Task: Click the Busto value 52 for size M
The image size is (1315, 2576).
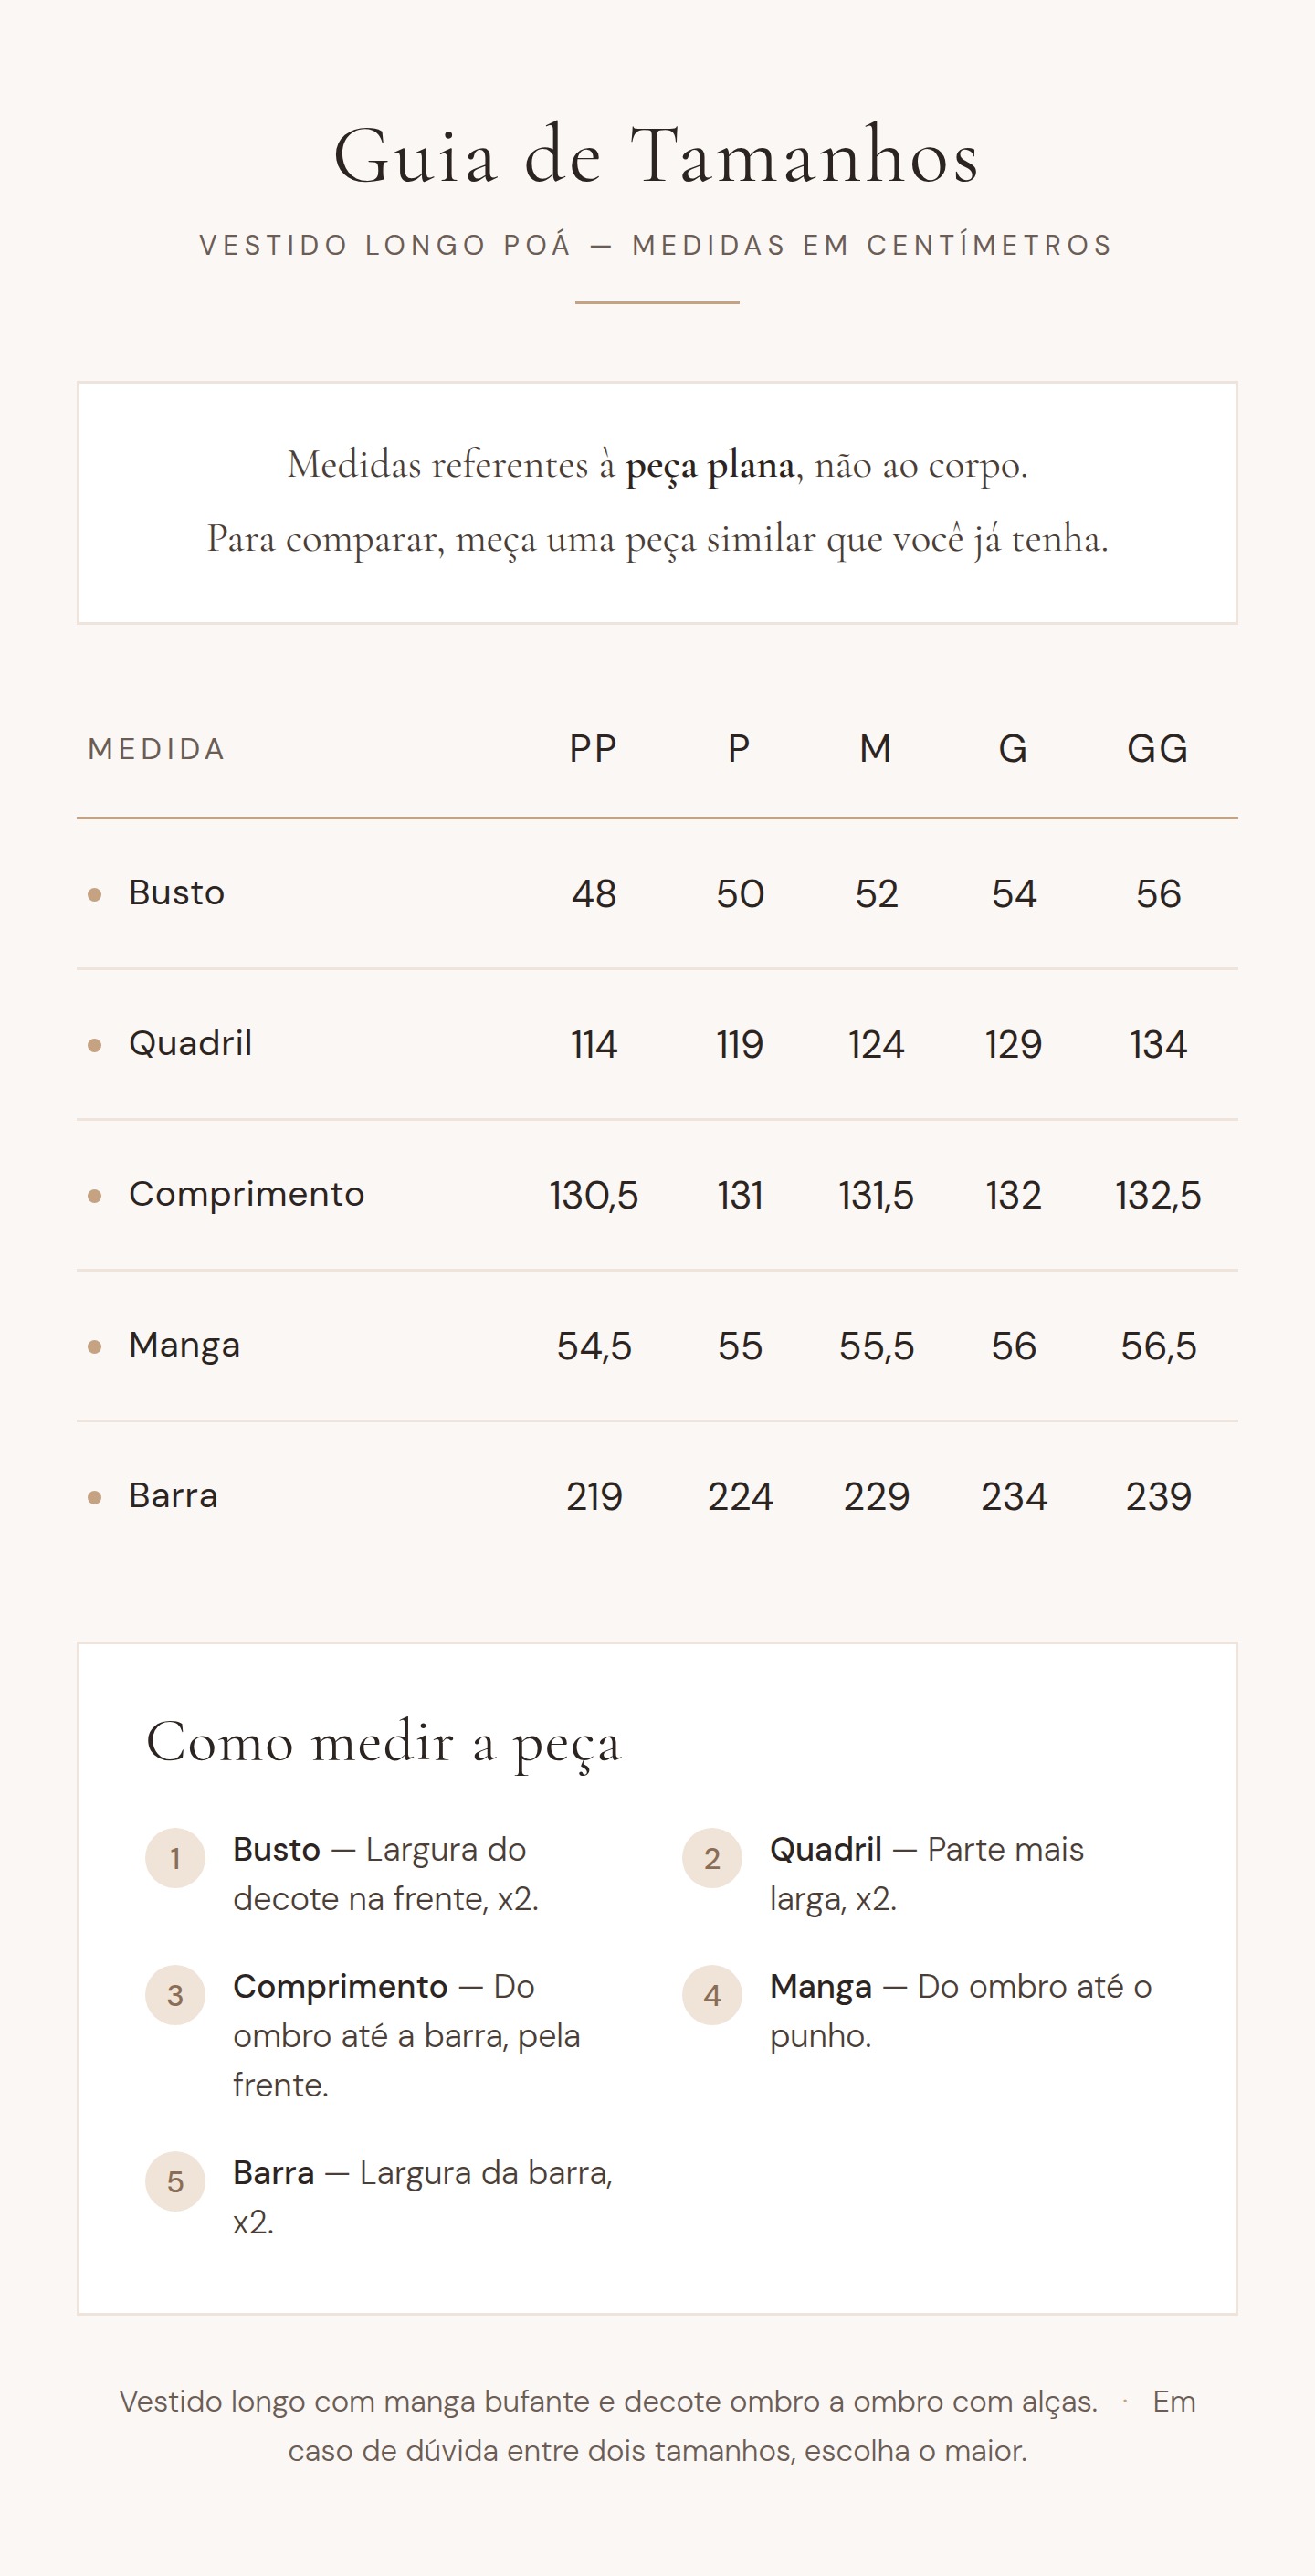Action: pyautogui.click(x=876, y=894)
